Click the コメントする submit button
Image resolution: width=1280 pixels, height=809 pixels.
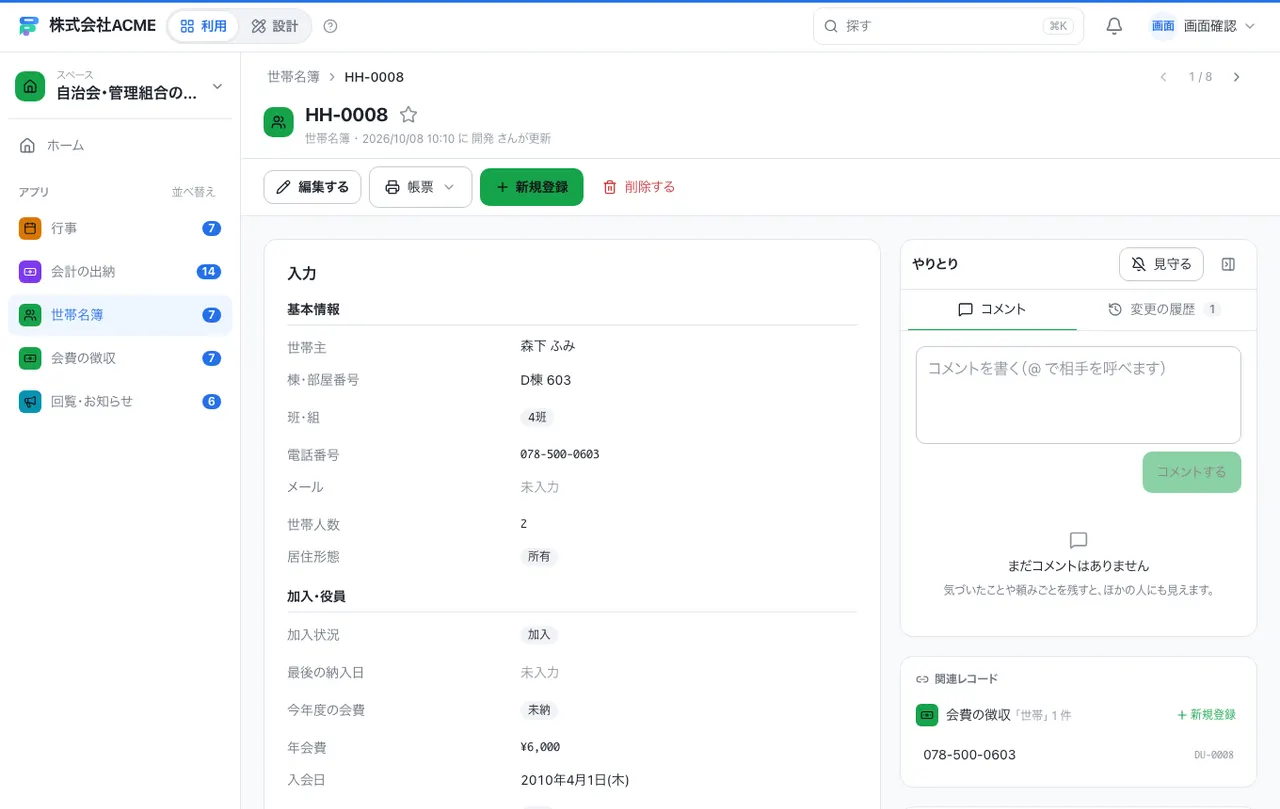click(1191, 472)
